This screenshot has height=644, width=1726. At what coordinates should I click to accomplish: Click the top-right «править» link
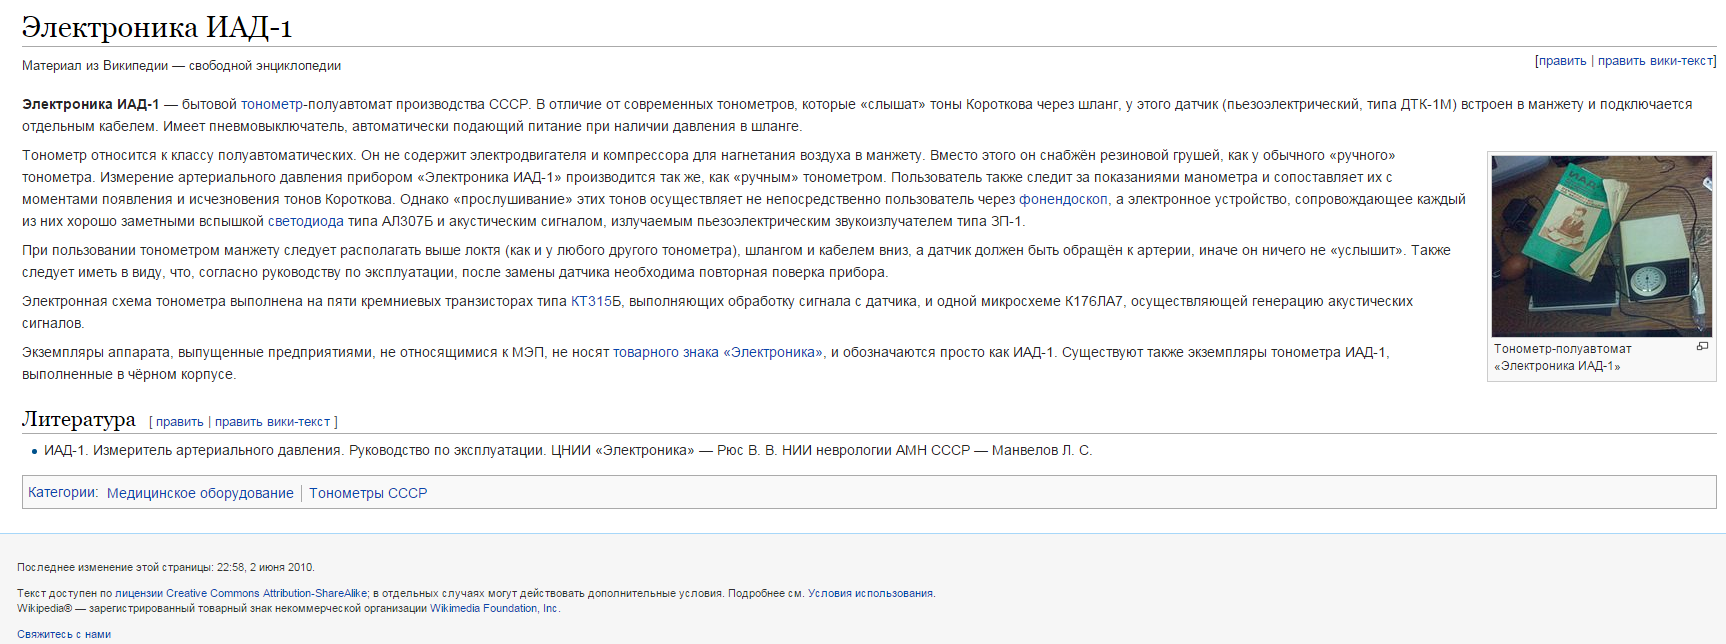pos(1562,61)
